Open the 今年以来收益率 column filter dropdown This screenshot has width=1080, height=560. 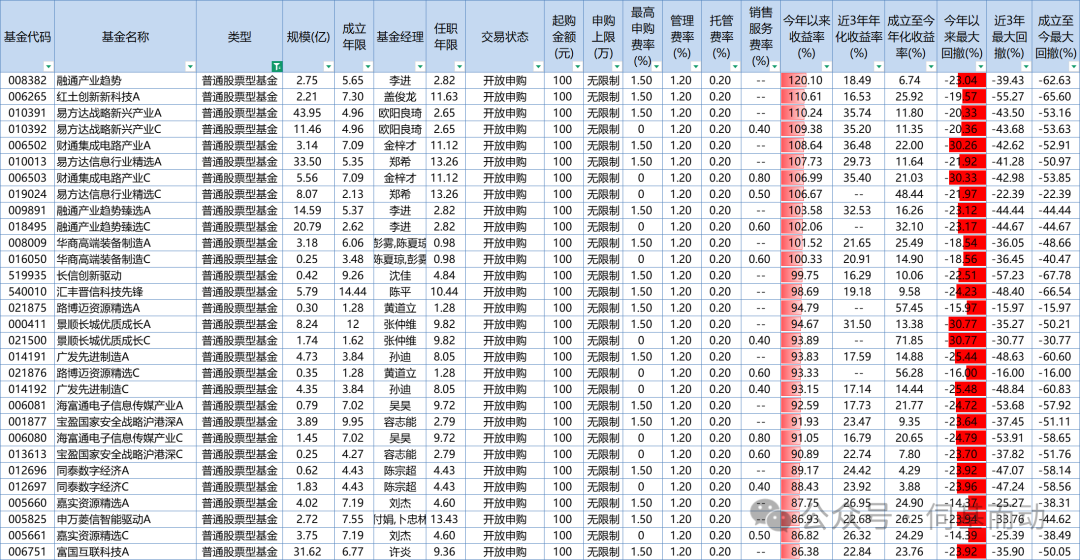pos(827,67)
